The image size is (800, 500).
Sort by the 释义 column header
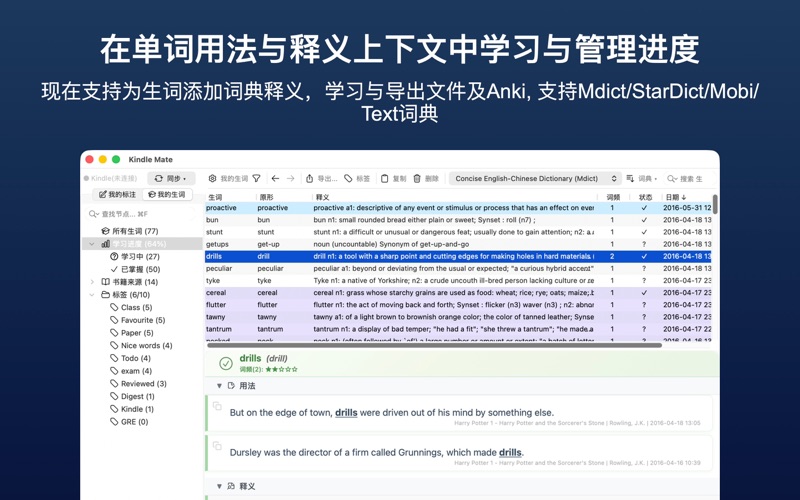[x=454, y=197]
